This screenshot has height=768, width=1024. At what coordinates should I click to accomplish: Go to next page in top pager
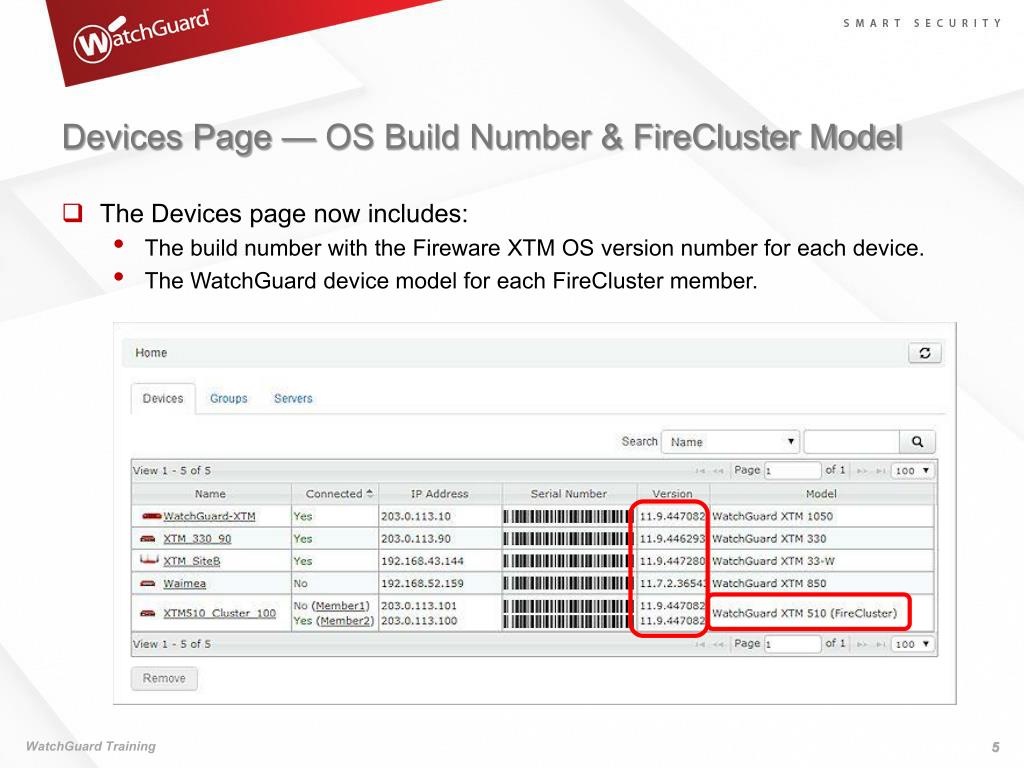pyautogui.click(x=862, y=471)
